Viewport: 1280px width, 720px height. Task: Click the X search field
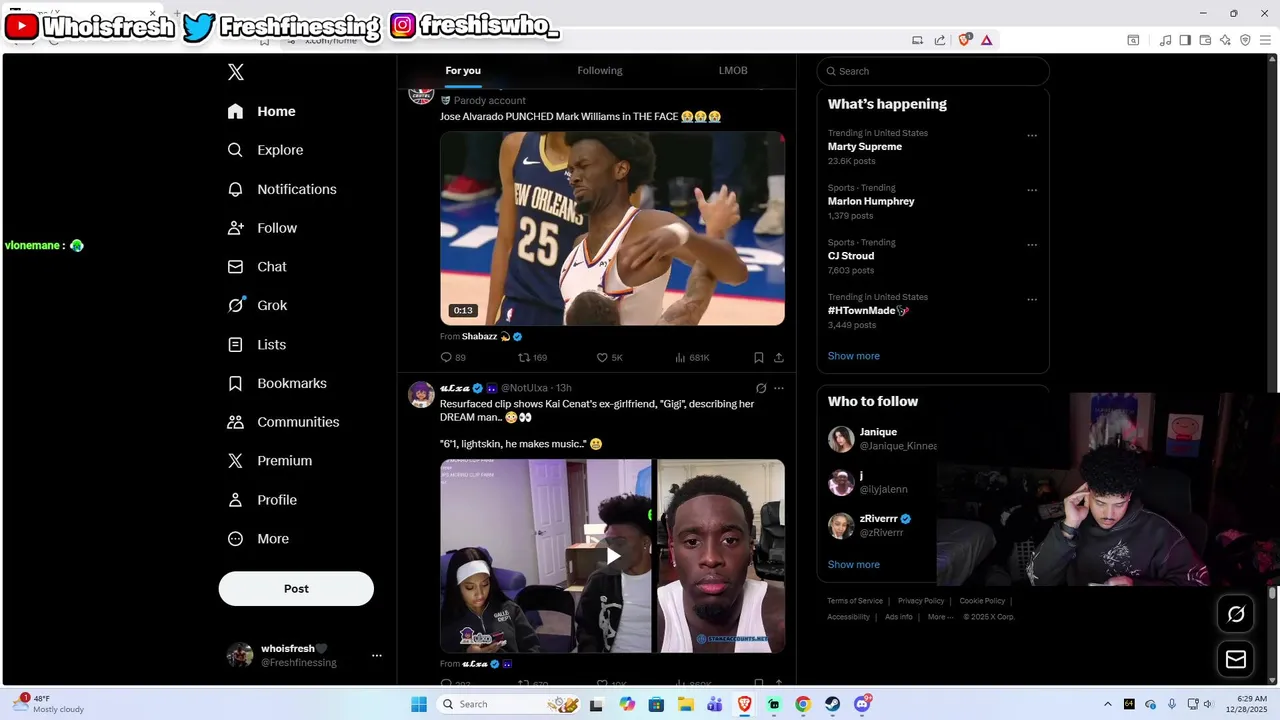pyautogui.click(x=933, y=71)
